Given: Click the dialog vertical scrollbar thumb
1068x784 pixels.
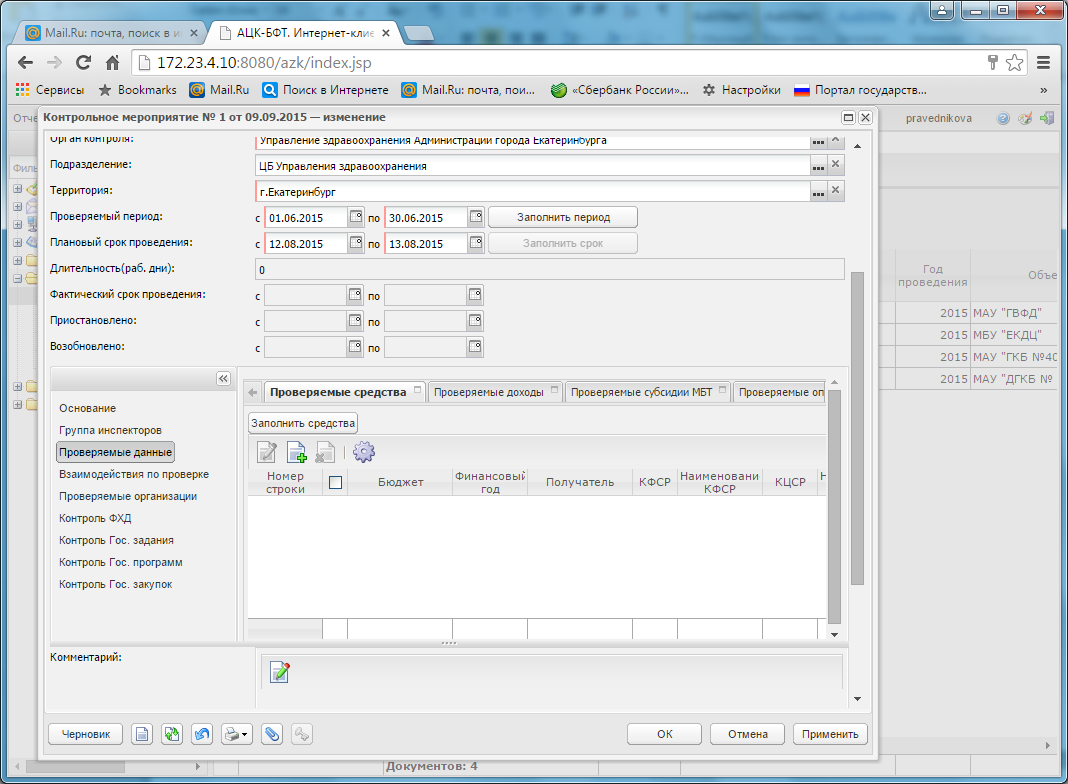Looking at the screenshot, I should pos(858,428).
